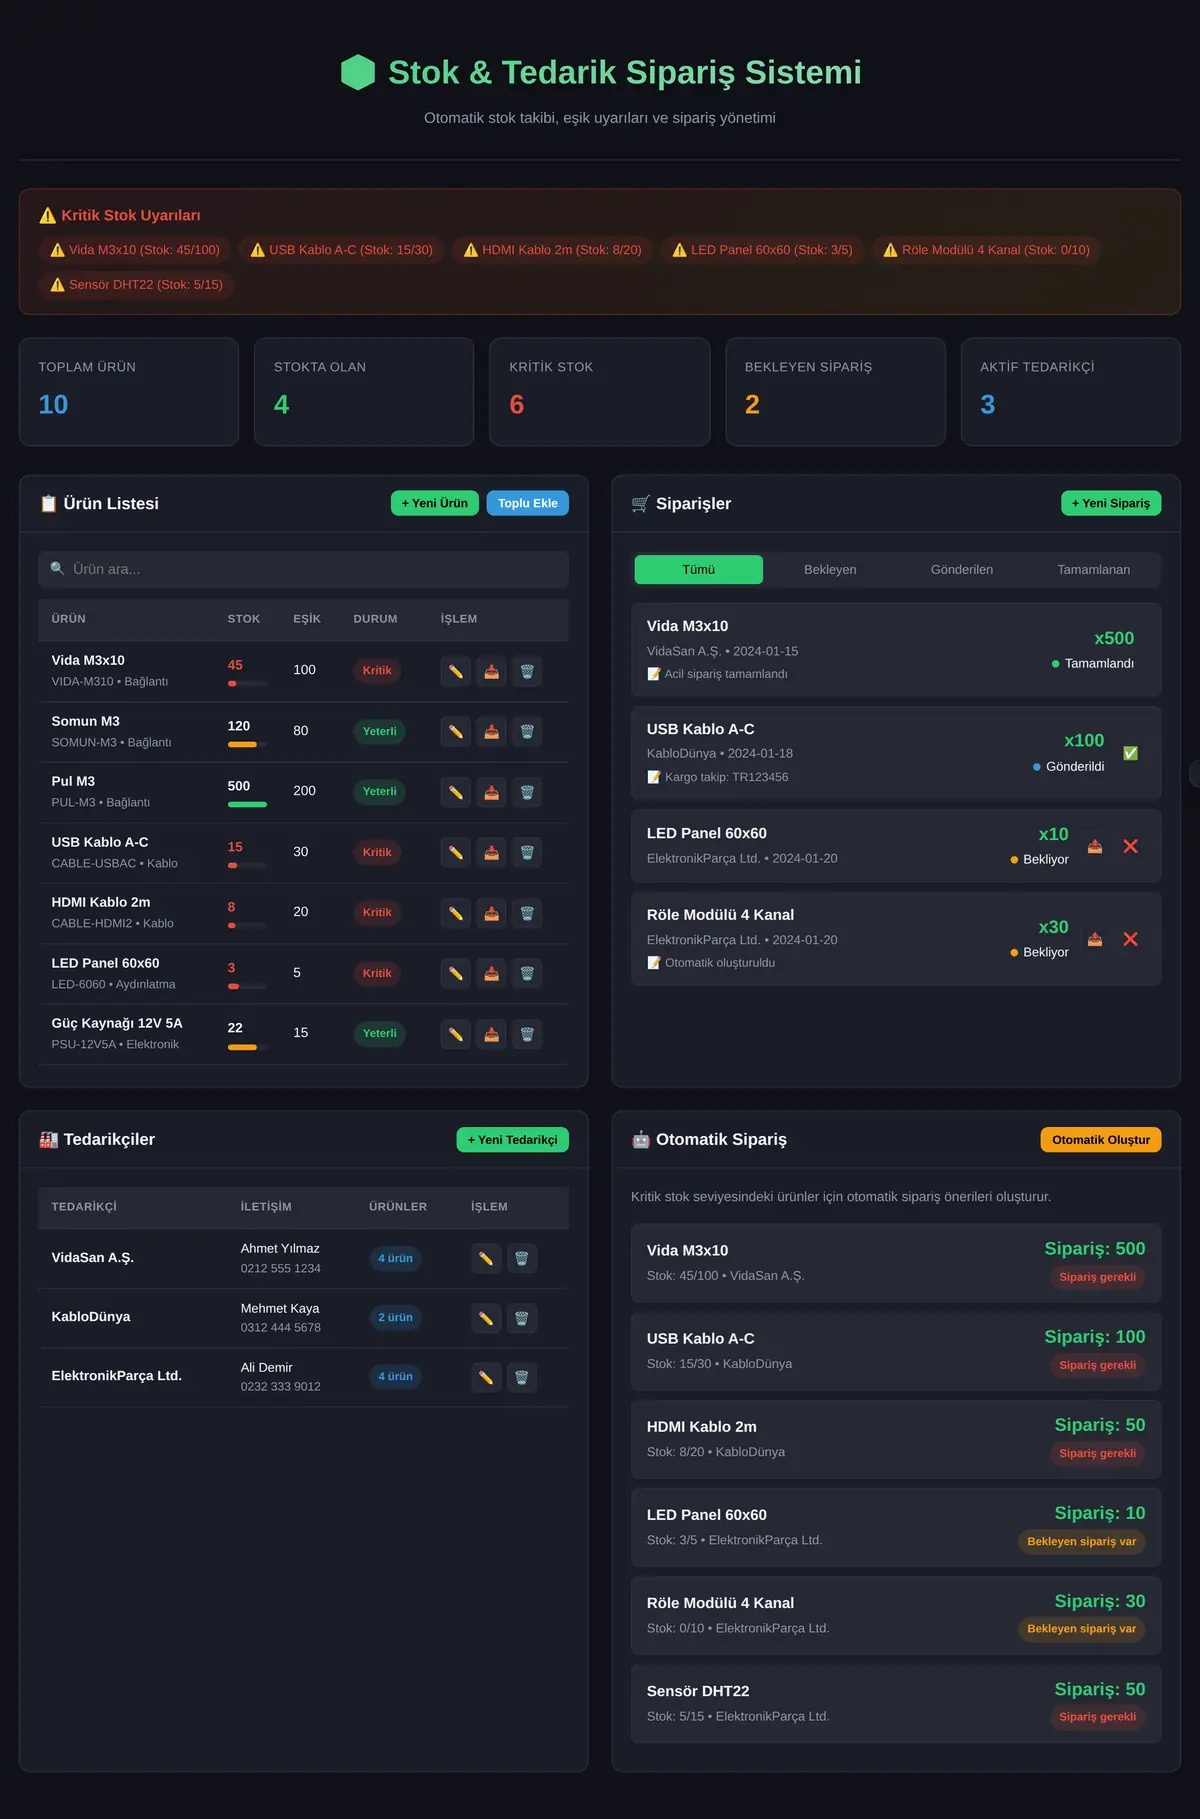Delete supplier KabloDünya
This screenshot has height=1819, width=1200.
pos(521,1318)
